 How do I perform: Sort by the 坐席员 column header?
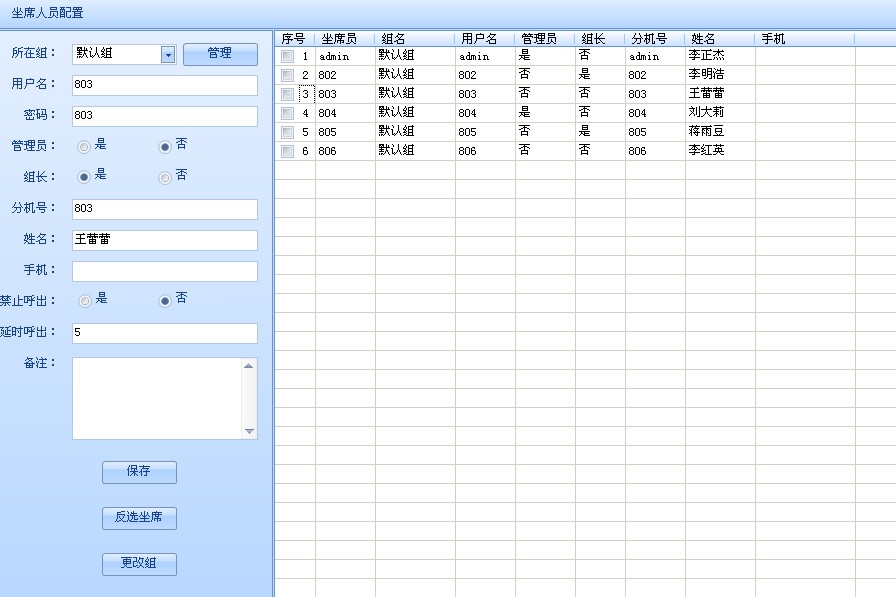345,39
